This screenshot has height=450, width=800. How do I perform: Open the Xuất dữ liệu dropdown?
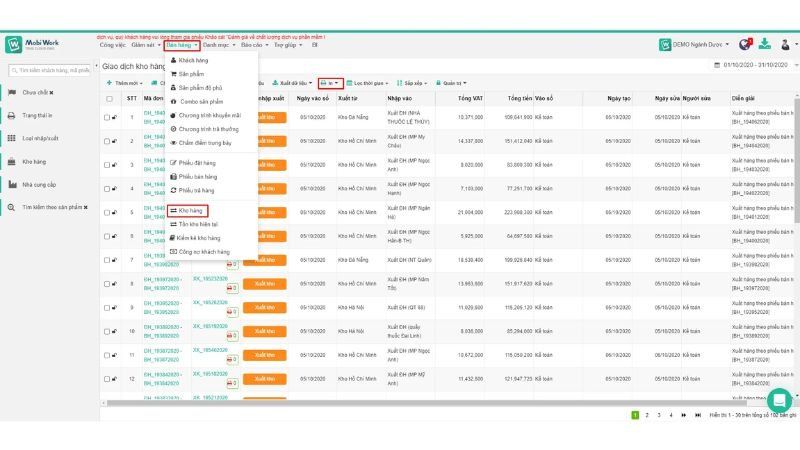[x=292, y=83]
